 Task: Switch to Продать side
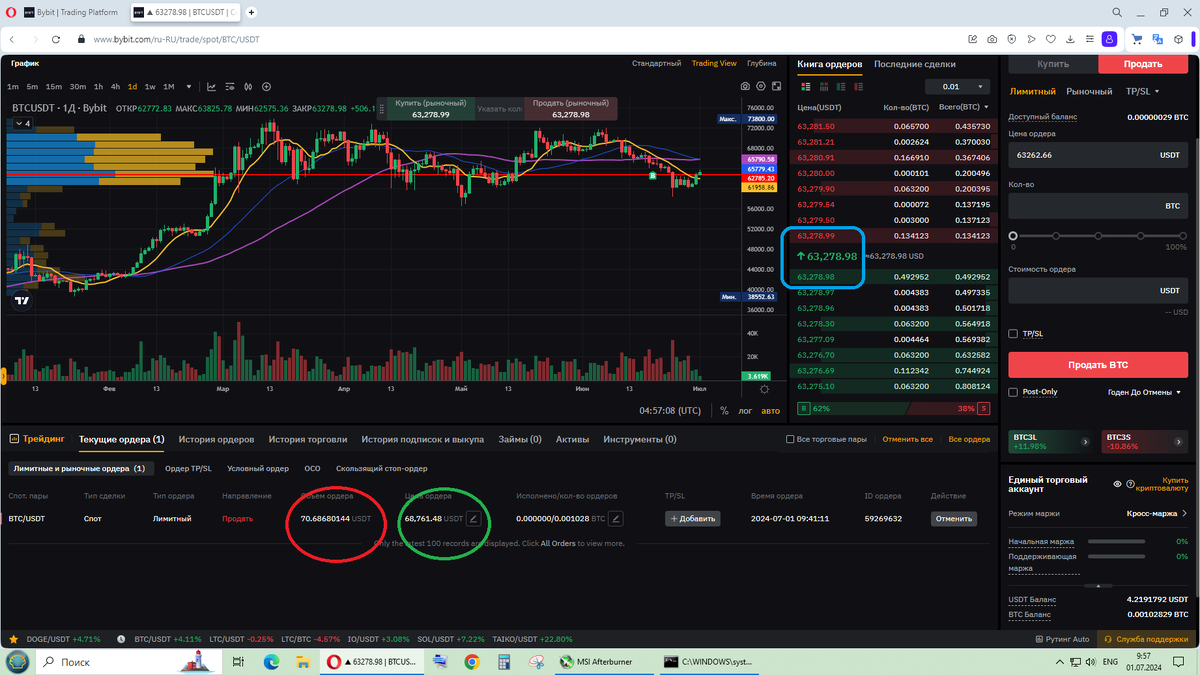(1143, 63)
